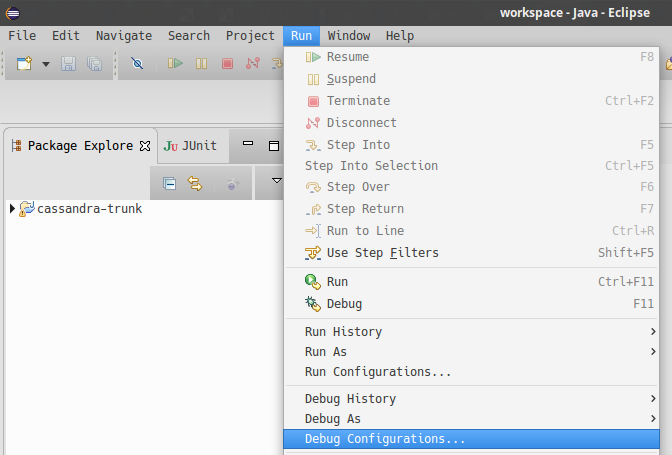Viewport: 672px width, 455px height.
Task: Toggle Skip All Breakpoints in toolbar
Action: 138,64
